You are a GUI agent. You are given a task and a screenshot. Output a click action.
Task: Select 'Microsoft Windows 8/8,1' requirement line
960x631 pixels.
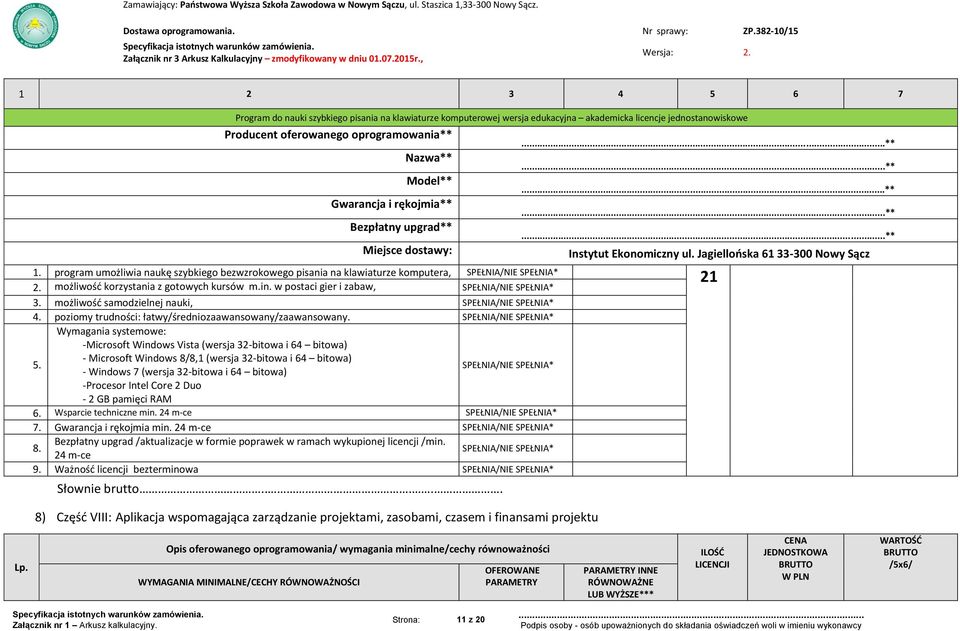pos(217,358)
